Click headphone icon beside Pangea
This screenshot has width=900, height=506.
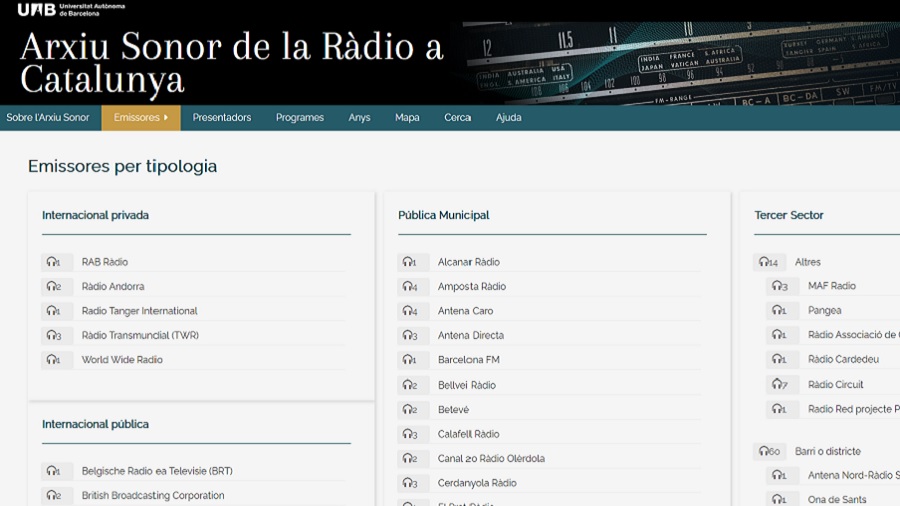tap(782, 310)
